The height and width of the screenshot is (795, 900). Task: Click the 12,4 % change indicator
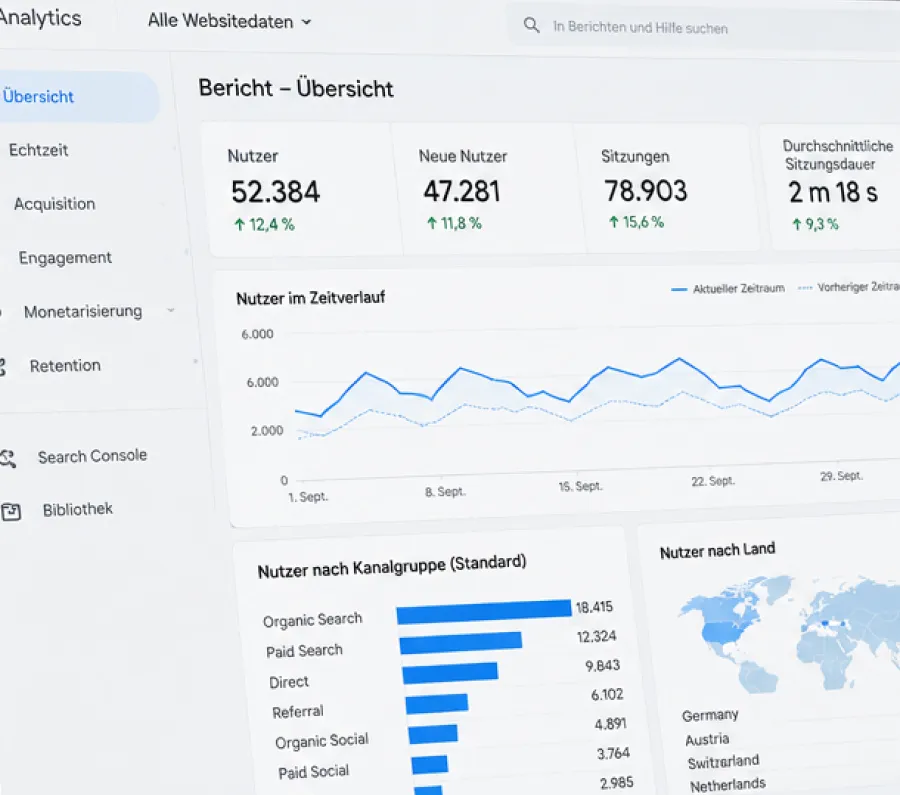point(264,224)
